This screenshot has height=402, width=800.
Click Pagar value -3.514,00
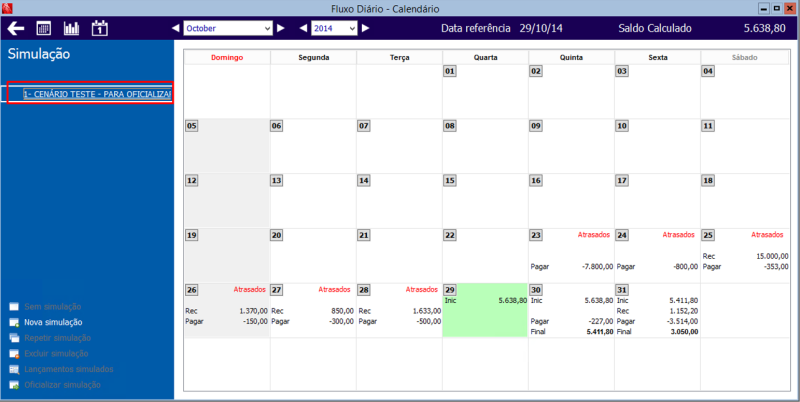pos(684,321)
